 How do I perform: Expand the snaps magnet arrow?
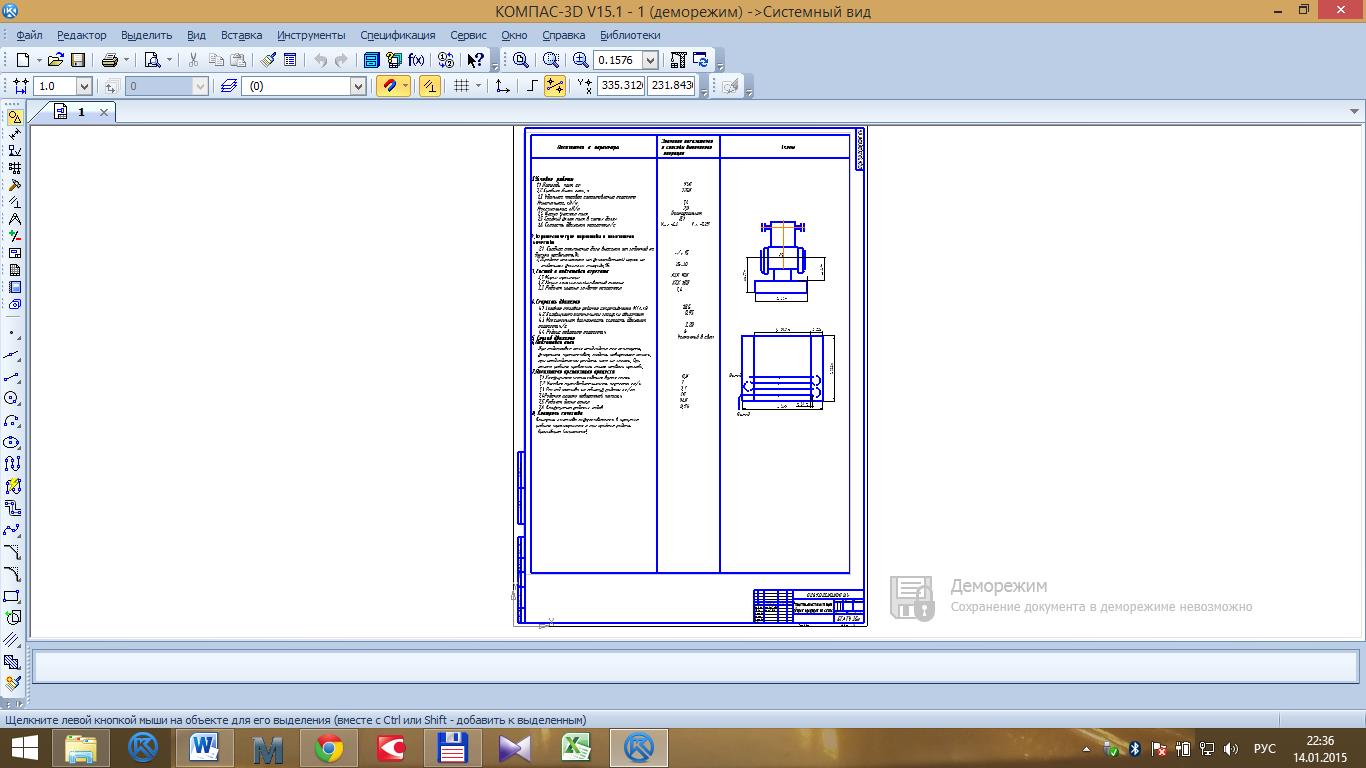coord(405,86)
